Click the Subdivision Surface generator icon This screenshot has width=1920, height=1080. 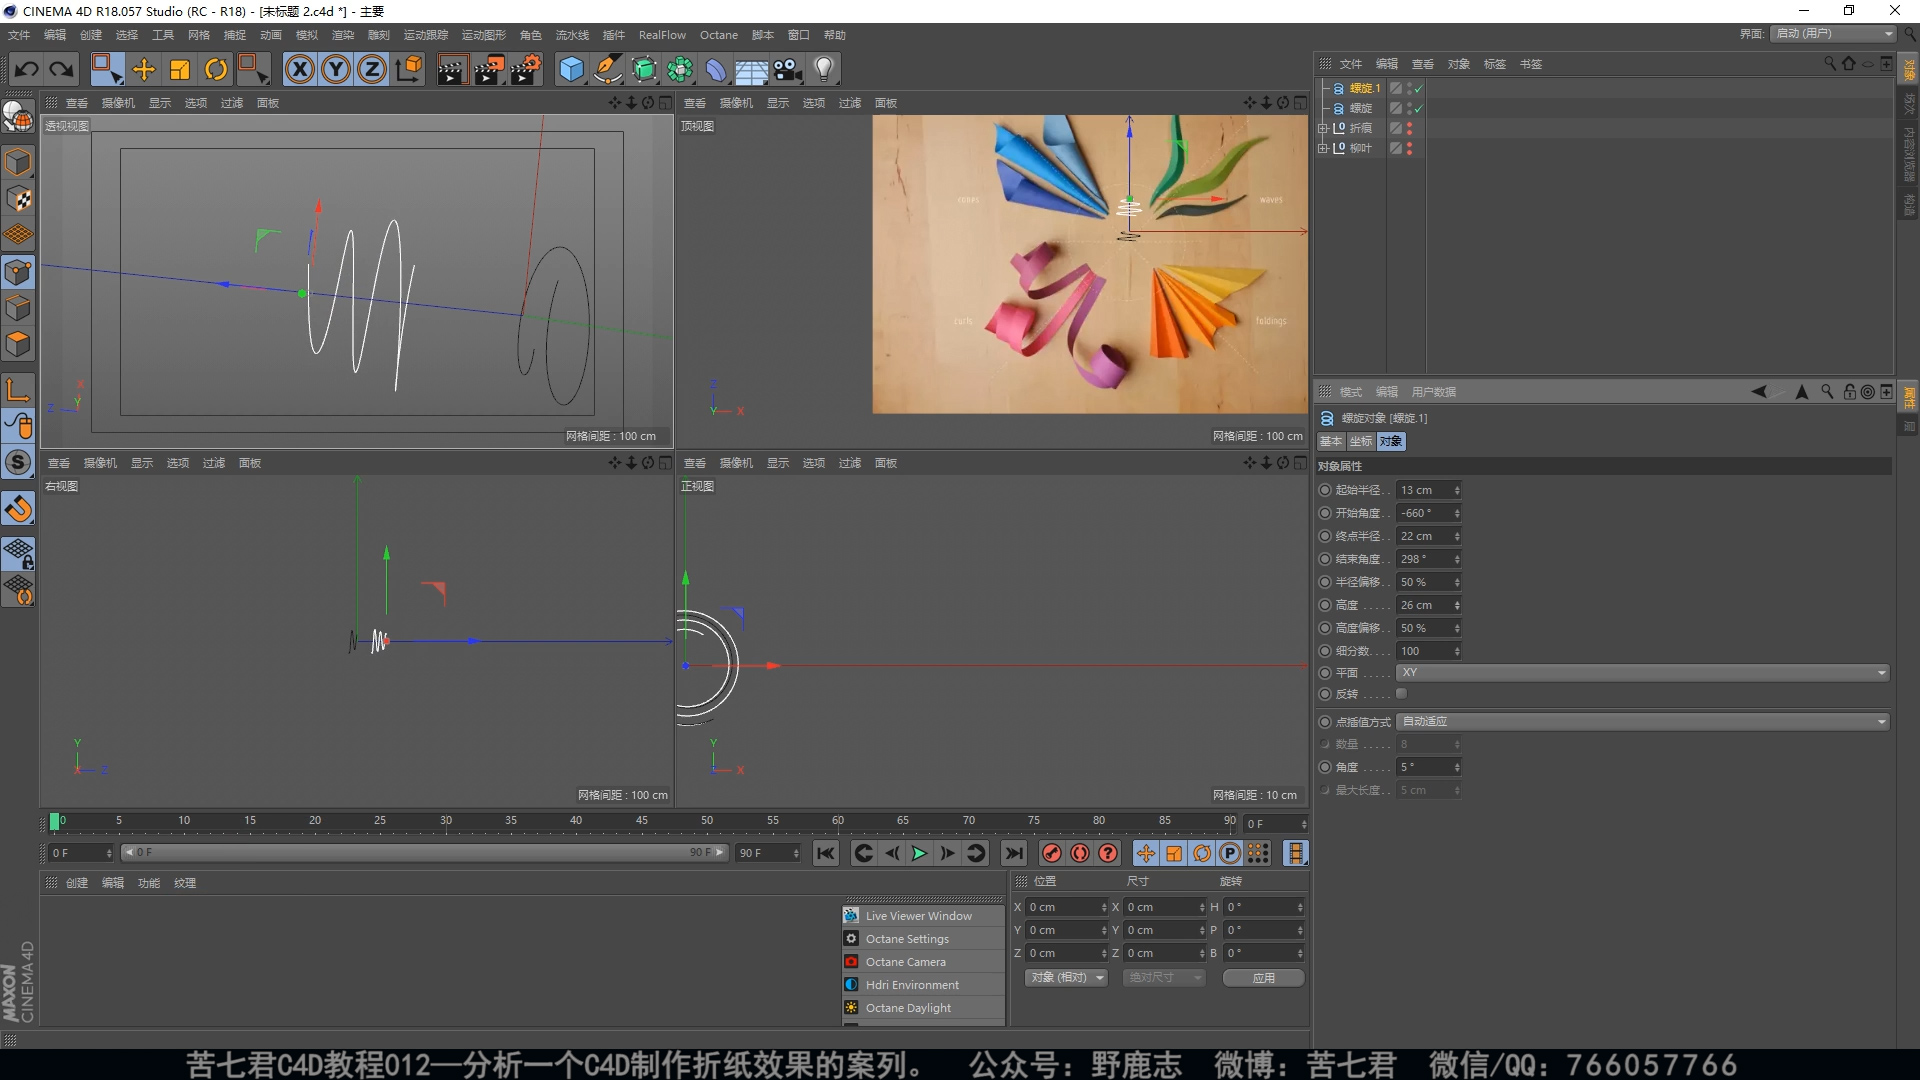pyautogui.click(x=644, y=69)
